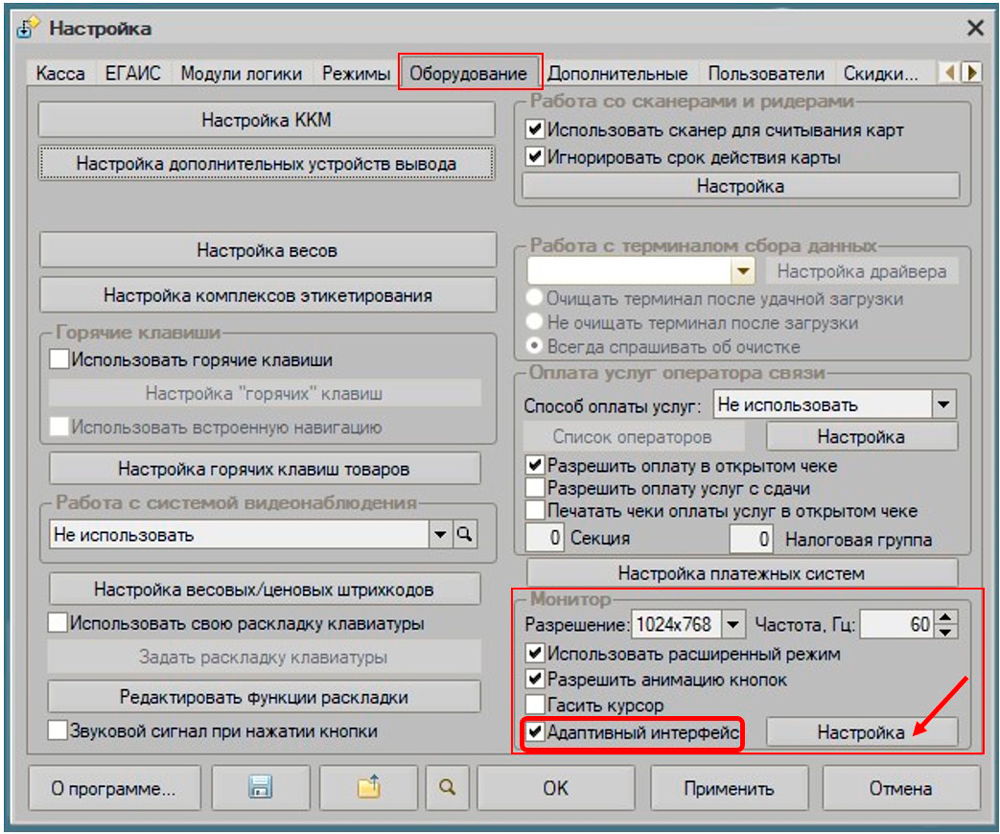Switch to the ЕГАИС tab
This screenshot has width=1000, height=834.
click(132, 73)
